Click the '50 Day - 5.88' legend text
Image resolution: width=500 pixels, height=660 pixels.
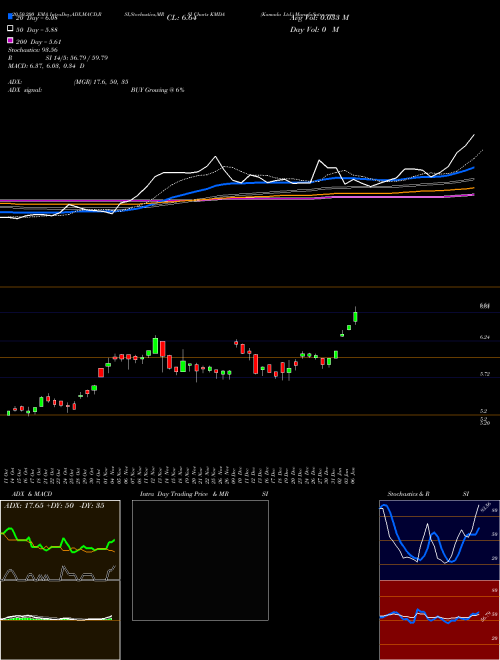coord(37,30)
